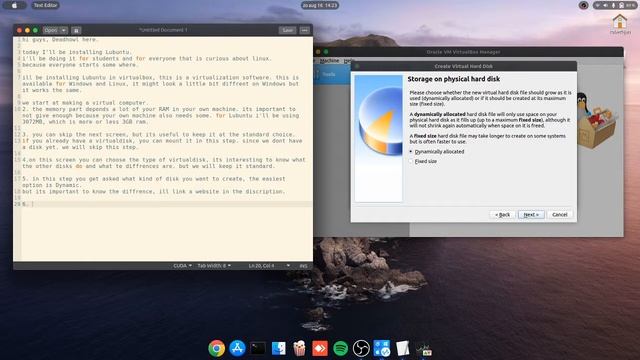Click the 'Storage on physical hard disk' heading
The image size is (640, 360).
tap(453, 79)
